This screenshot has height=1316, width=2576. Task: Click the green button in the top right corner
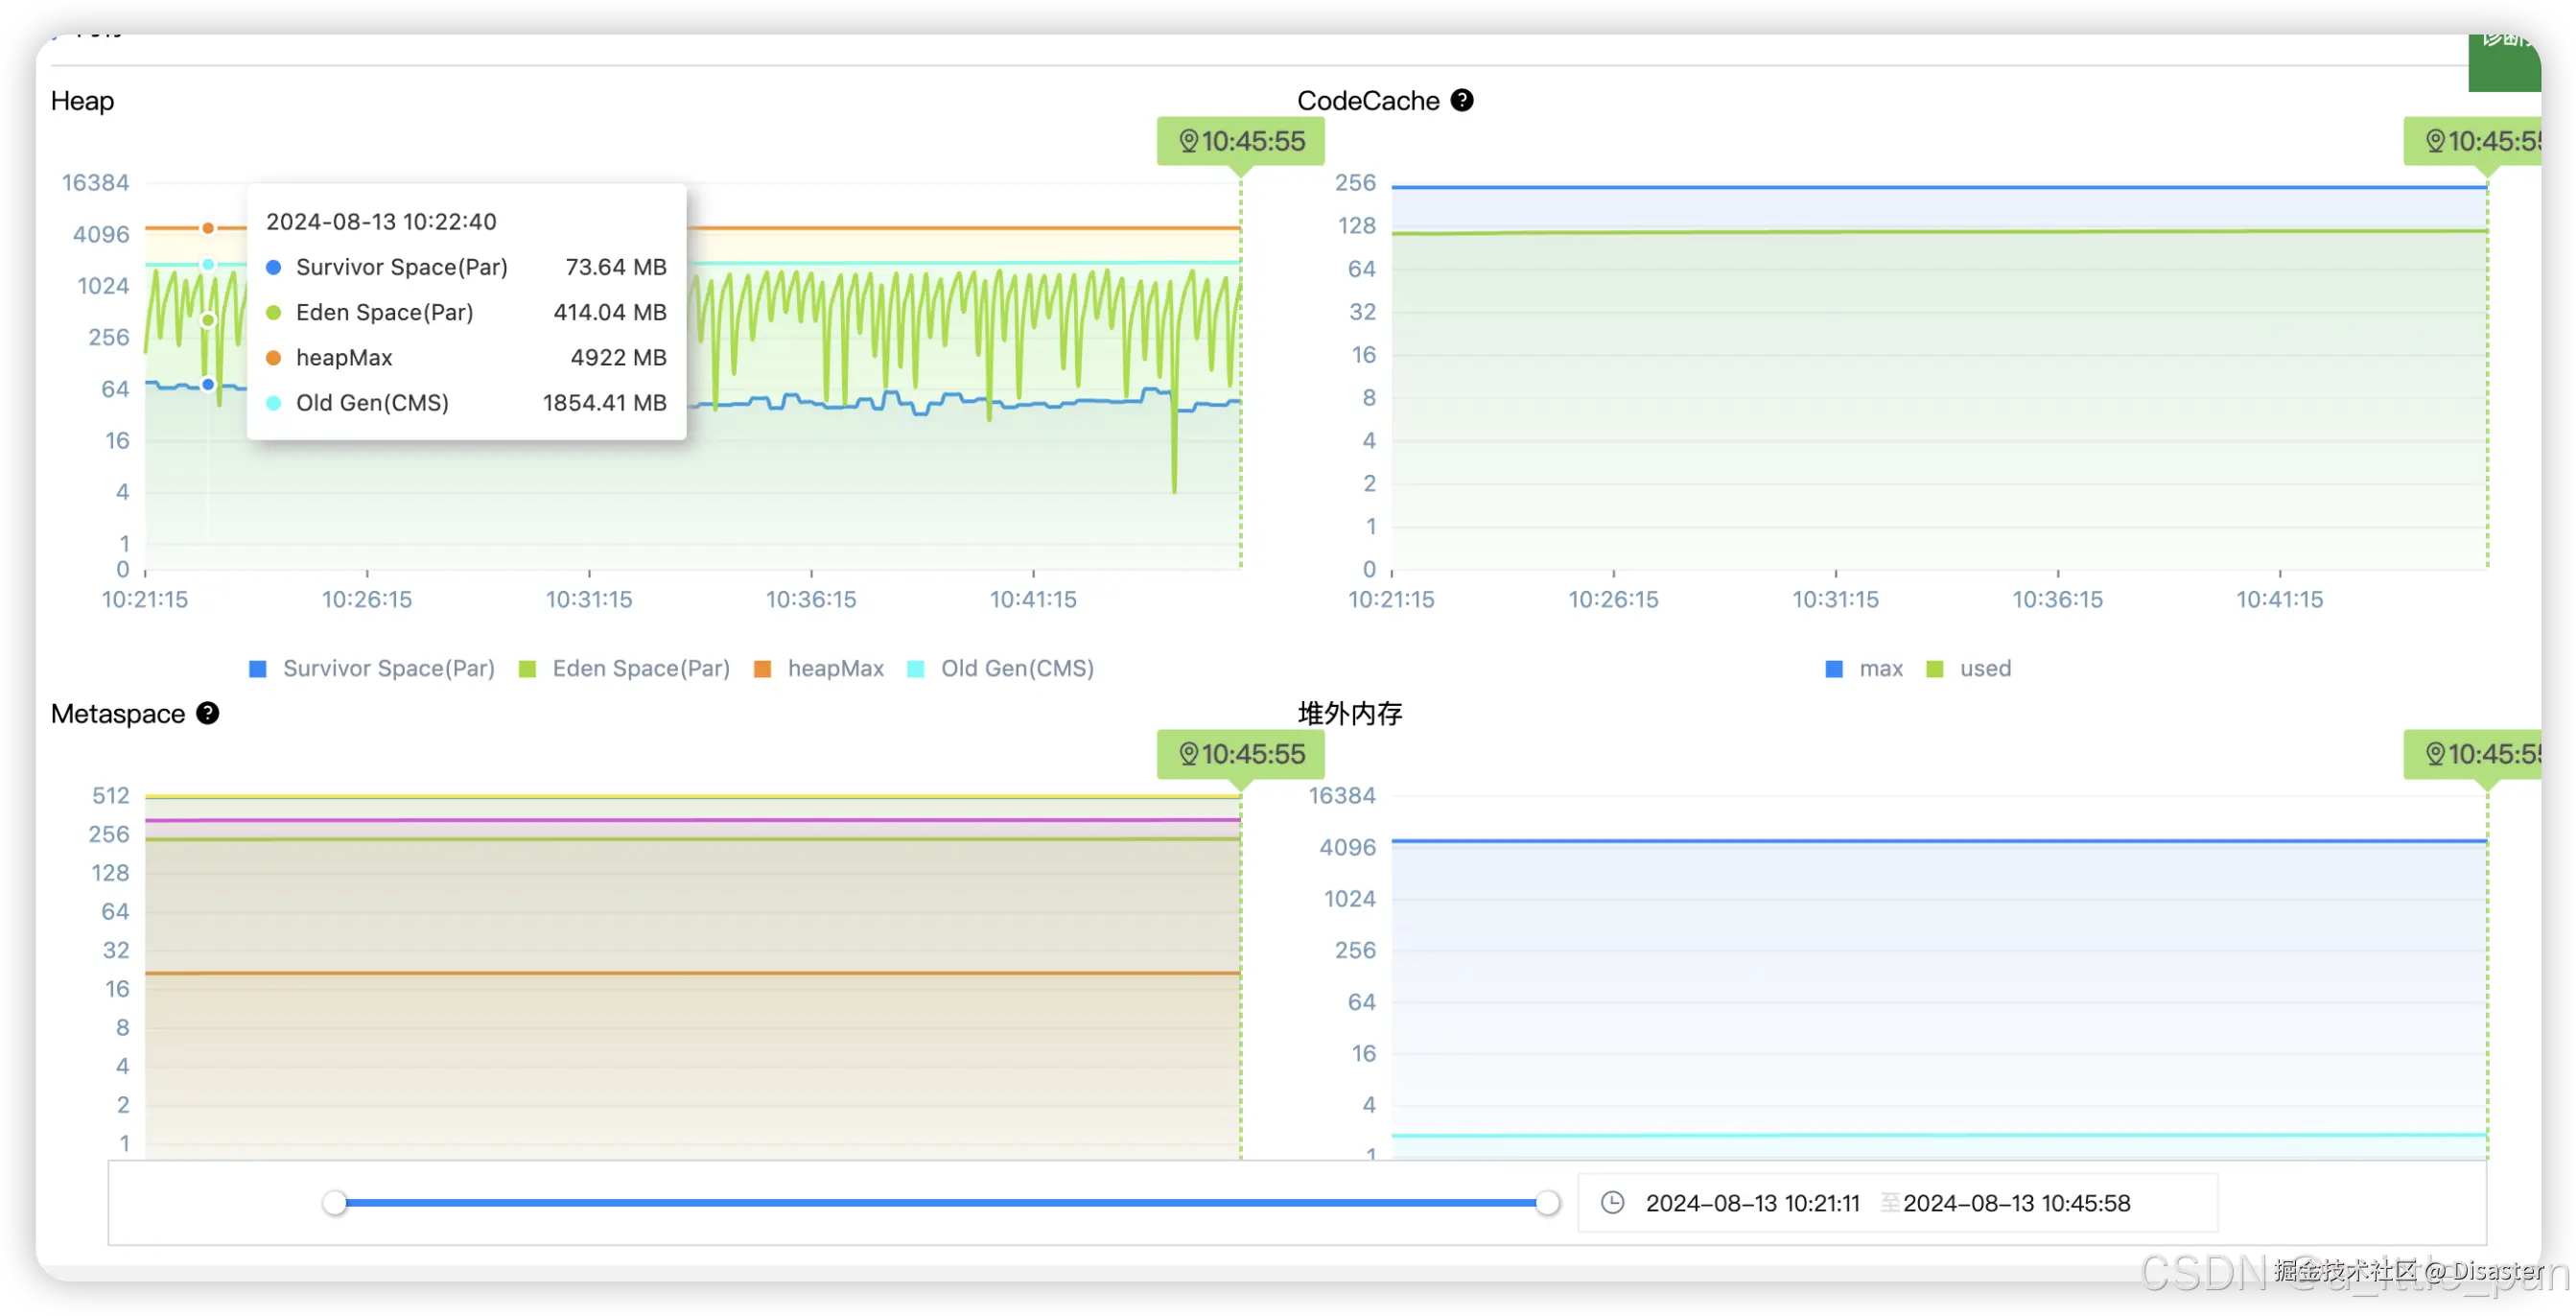2503,62
